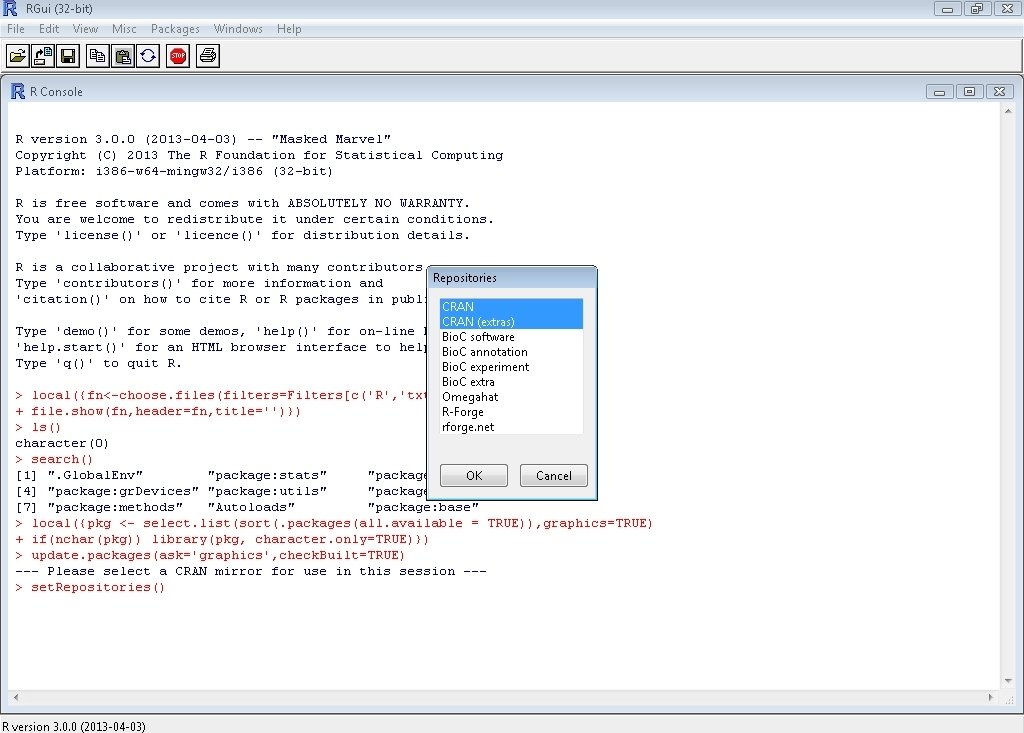Maximize the R Console child window
Viewport: 1024px width, 733px height.
pos(969,91)
